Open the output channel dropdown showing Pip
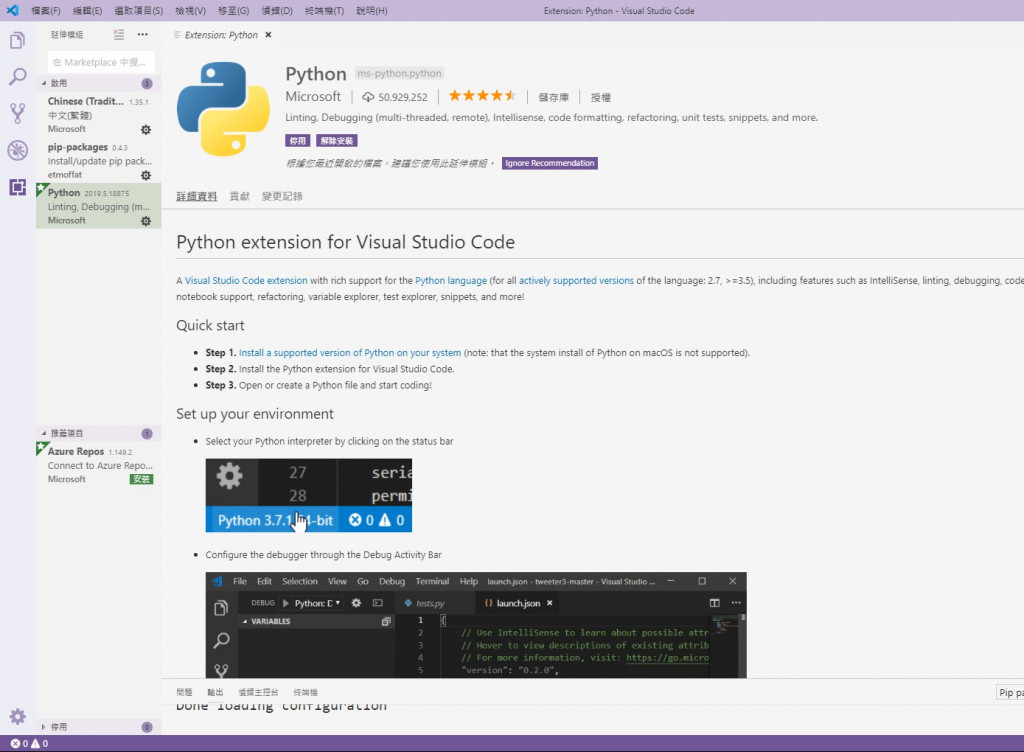1024x752 pixels. click(x=1009, y=693)
